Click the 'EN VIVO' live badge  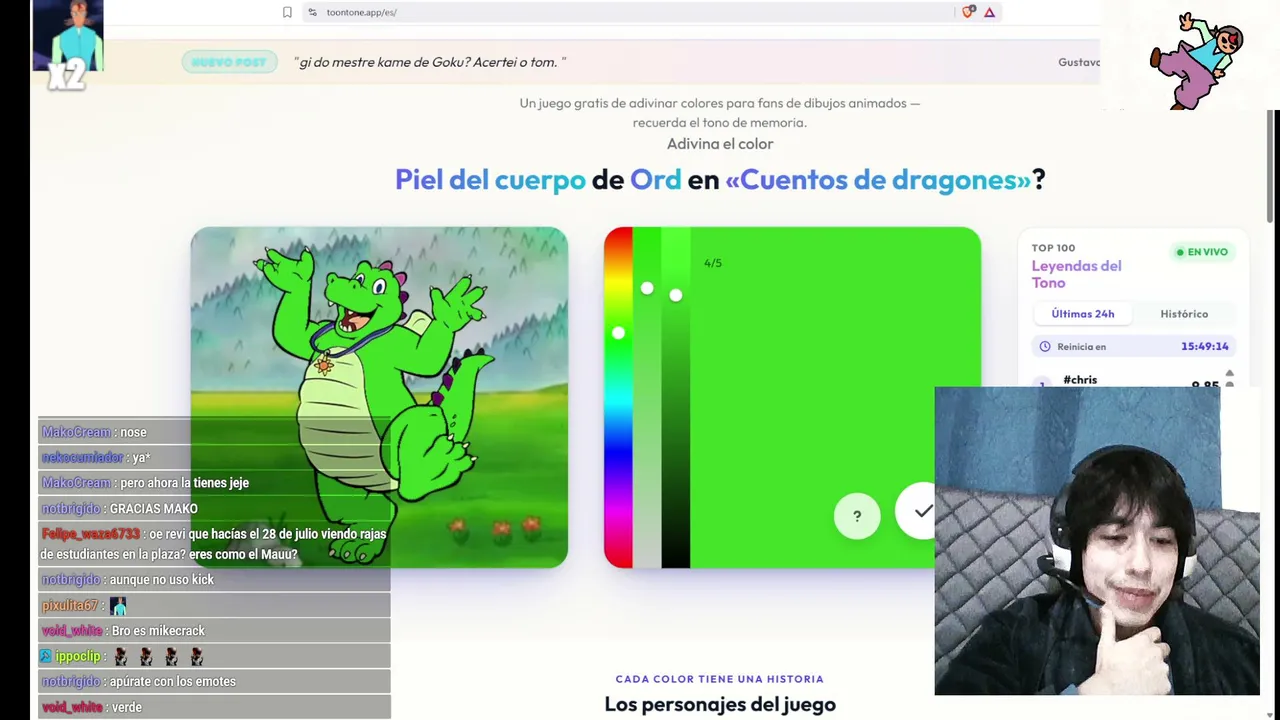tap(1202, 252)
